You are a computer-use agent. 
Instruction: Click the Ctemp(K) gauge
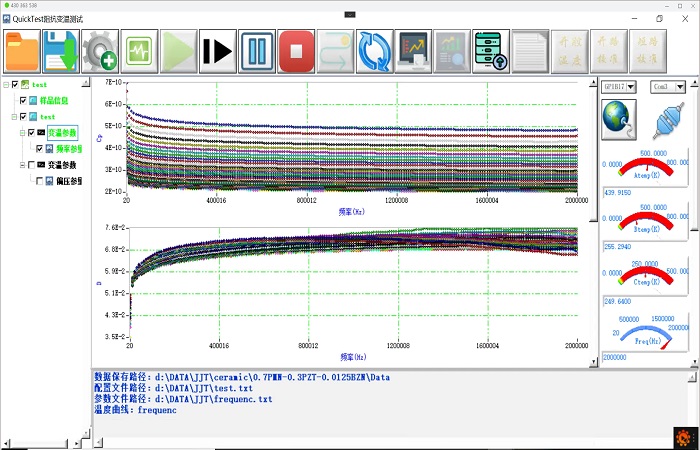click(x=645, y=275)
